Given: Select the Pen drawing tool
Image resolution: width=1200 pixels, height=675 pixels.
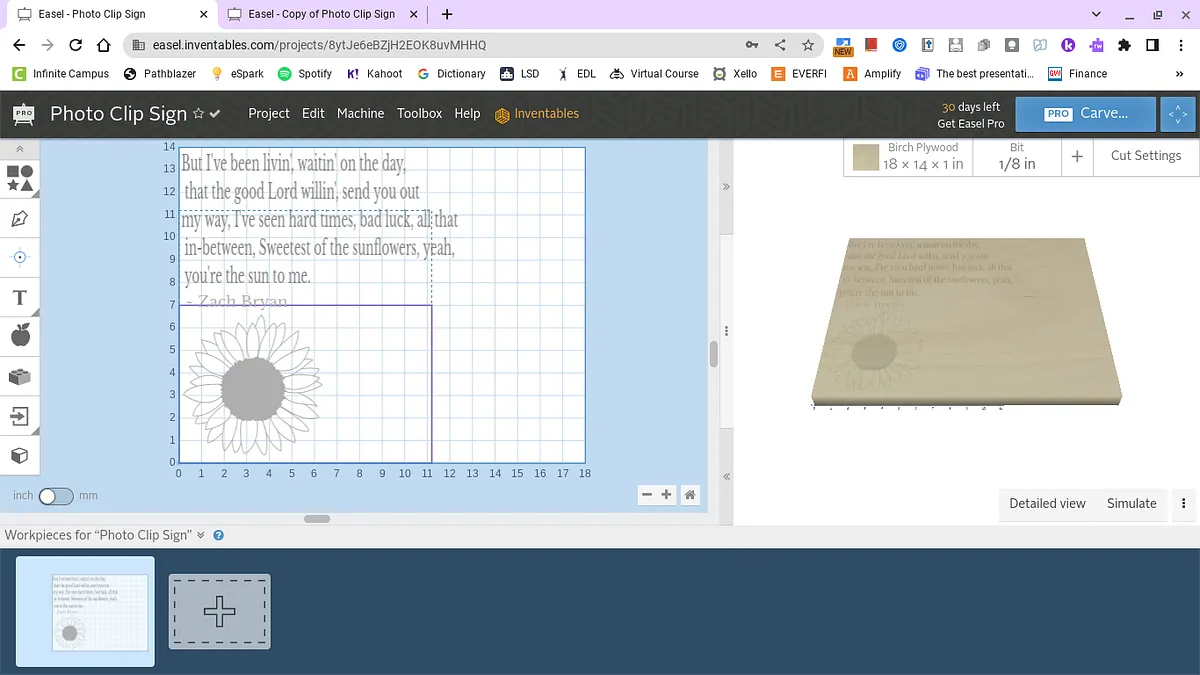Looking at the screenshot, I should click(20, 218).
